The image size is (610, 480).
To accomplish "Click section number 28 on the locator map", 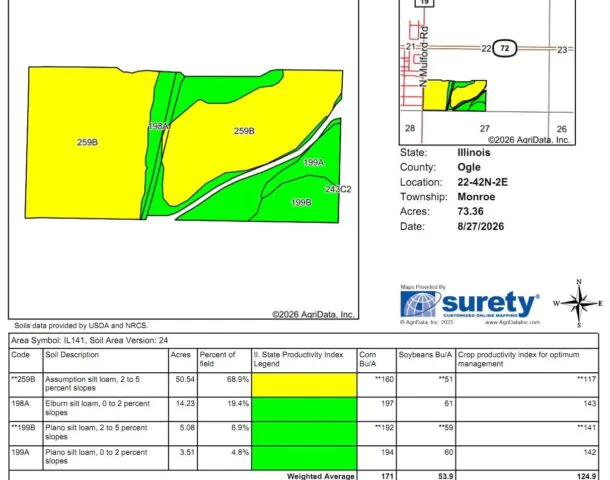I will [410, 128].
